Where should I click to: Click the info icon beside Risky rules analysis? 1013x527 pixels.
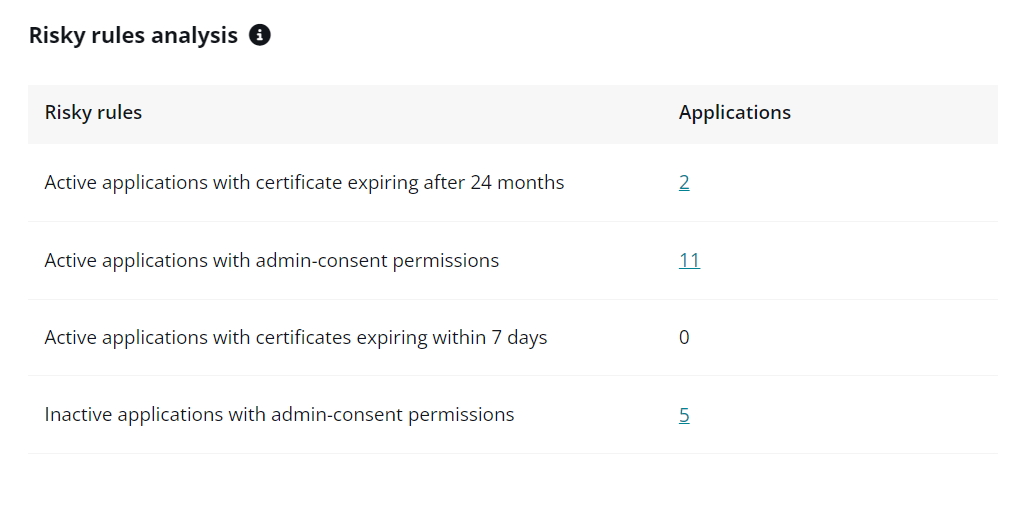coord(259,36)
